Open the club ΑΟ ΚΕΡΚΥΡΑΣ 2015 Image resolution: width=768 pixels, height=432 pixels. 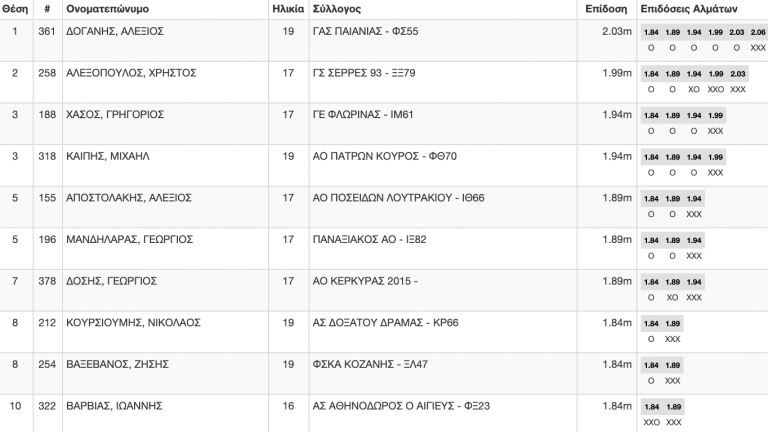[x=365, y=281]
